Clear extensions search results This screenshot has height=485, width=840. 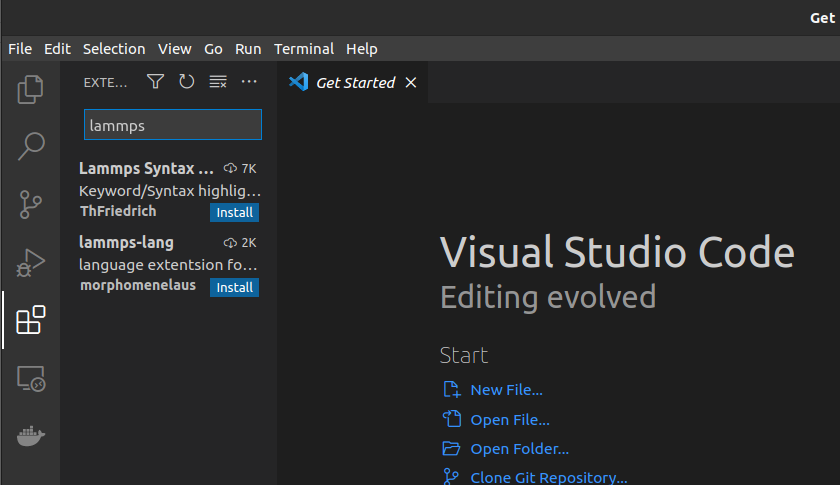(218, 82)
